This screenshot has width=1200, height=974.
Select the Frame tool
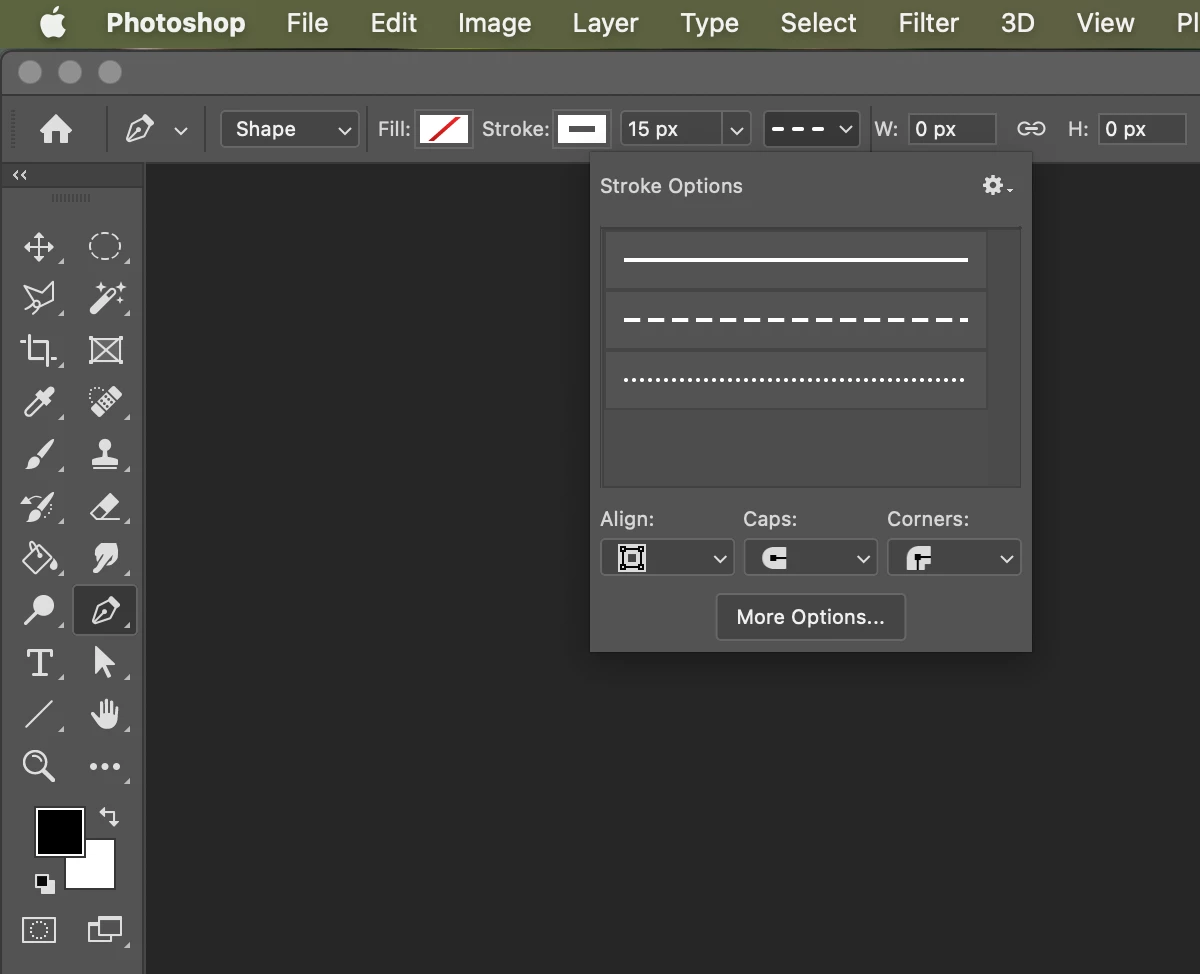(105, 350)
